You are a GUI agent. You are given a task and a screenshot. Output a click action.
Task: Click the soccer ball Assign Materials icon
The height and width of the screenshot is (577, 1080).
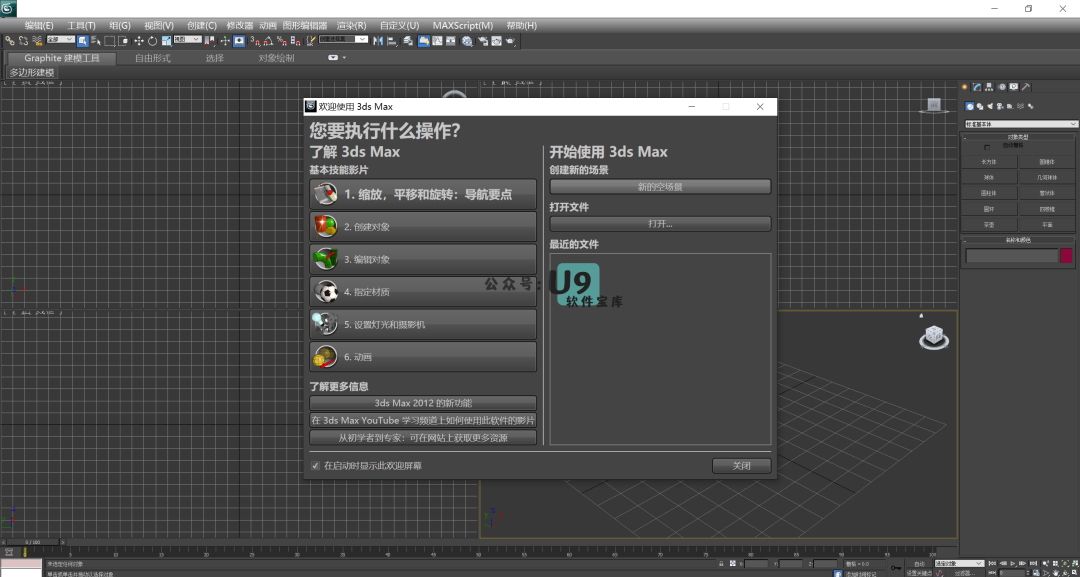click(x=327, y=292)
